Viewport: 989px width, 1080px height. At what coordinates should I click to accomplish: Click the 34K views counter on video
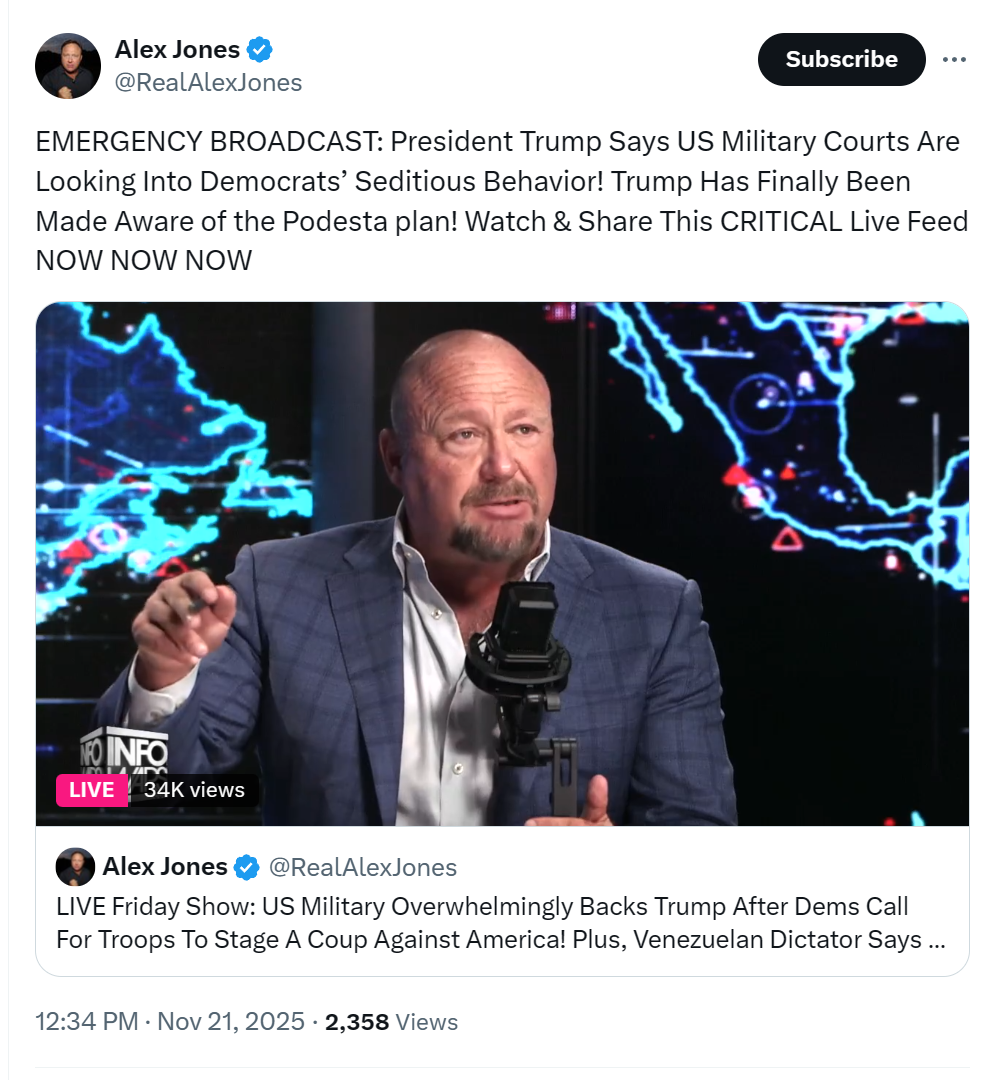tap(194, 790)
